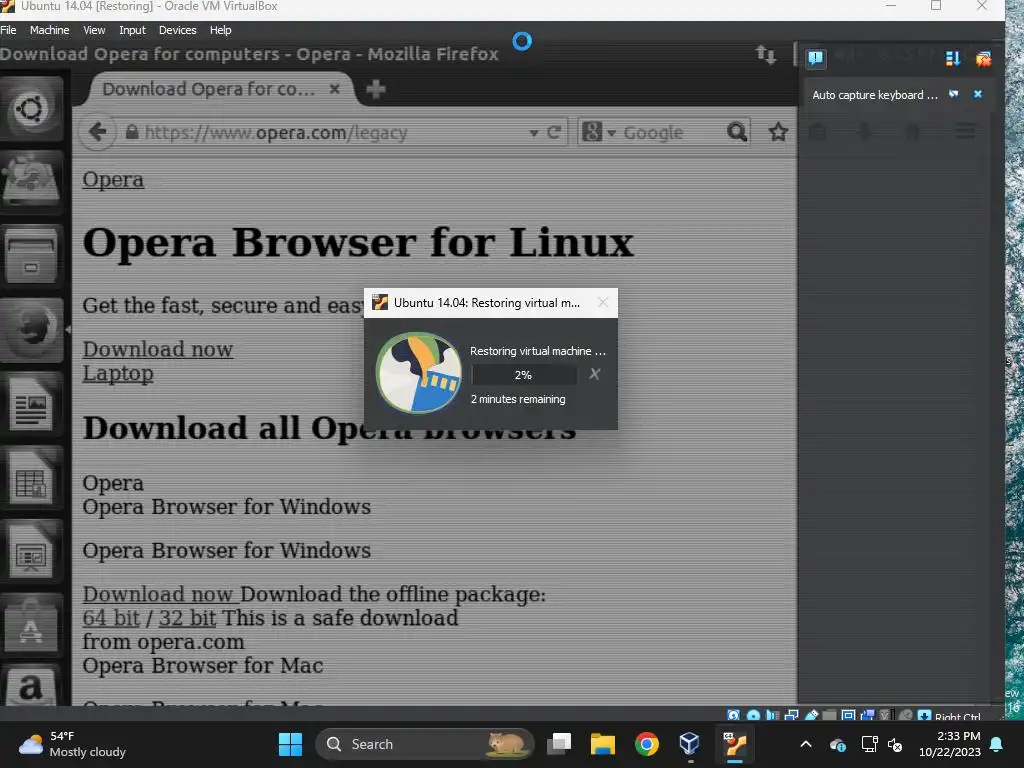Click the notification sort order icon
This screenshot has width=1024, height=768.
pos(953,59)
